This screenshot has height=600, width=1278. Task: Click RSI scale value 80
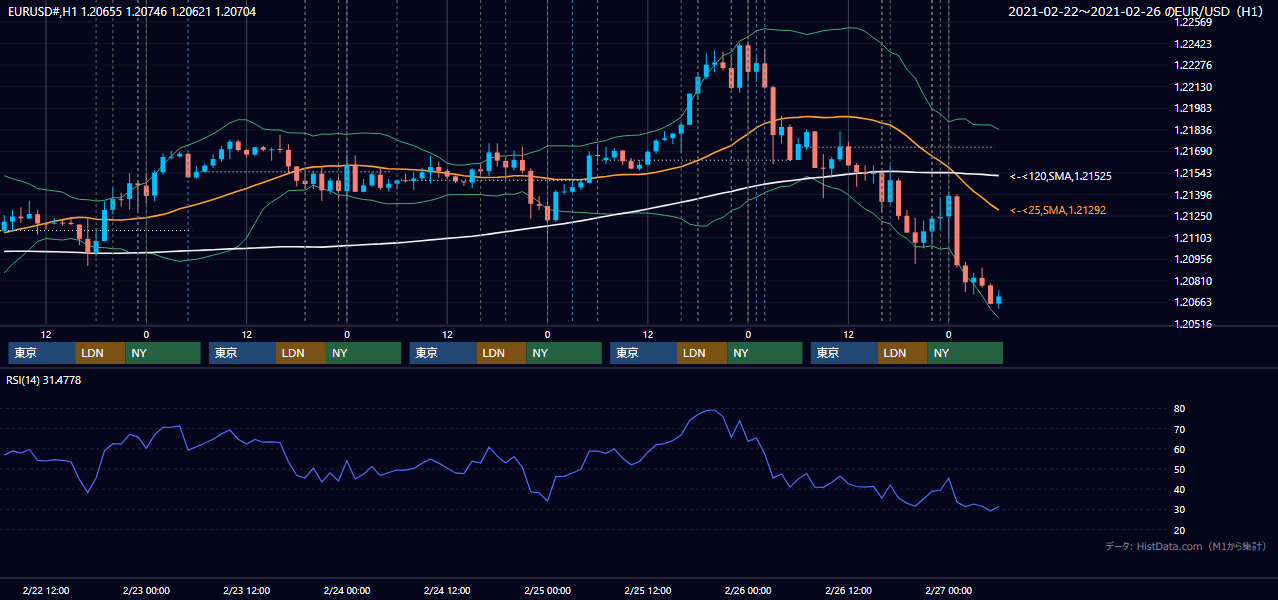tap(1180, 409)
